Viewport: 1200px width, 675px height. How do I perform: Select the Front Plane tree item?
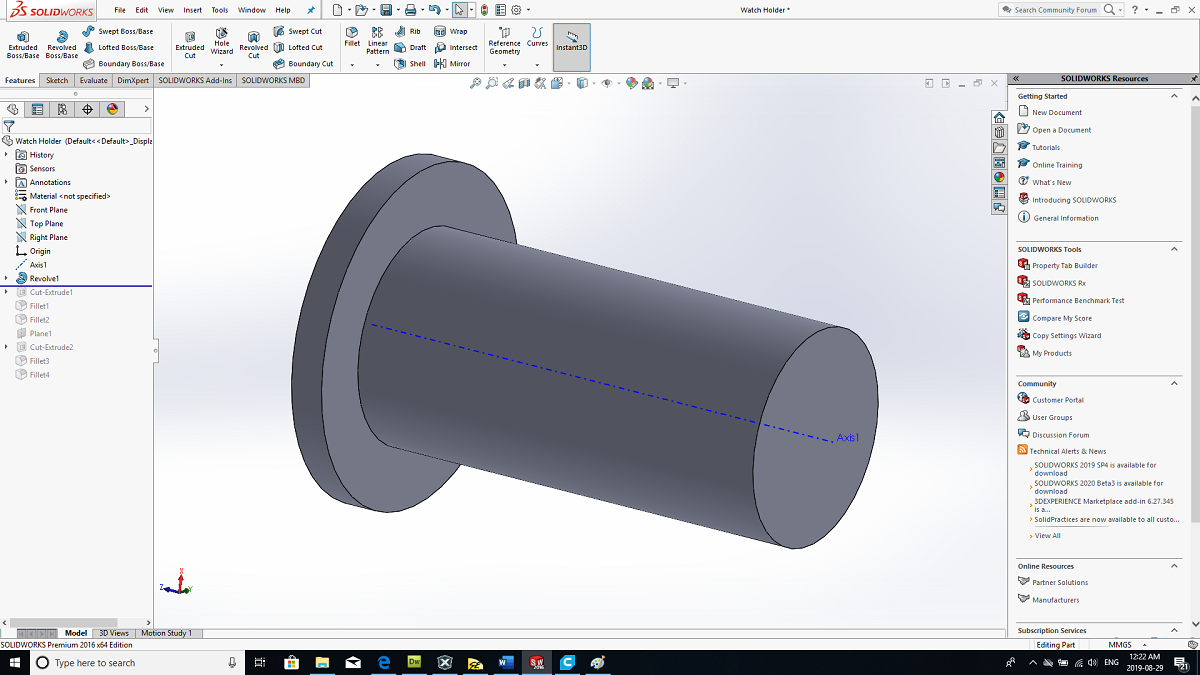pos(49,210)
